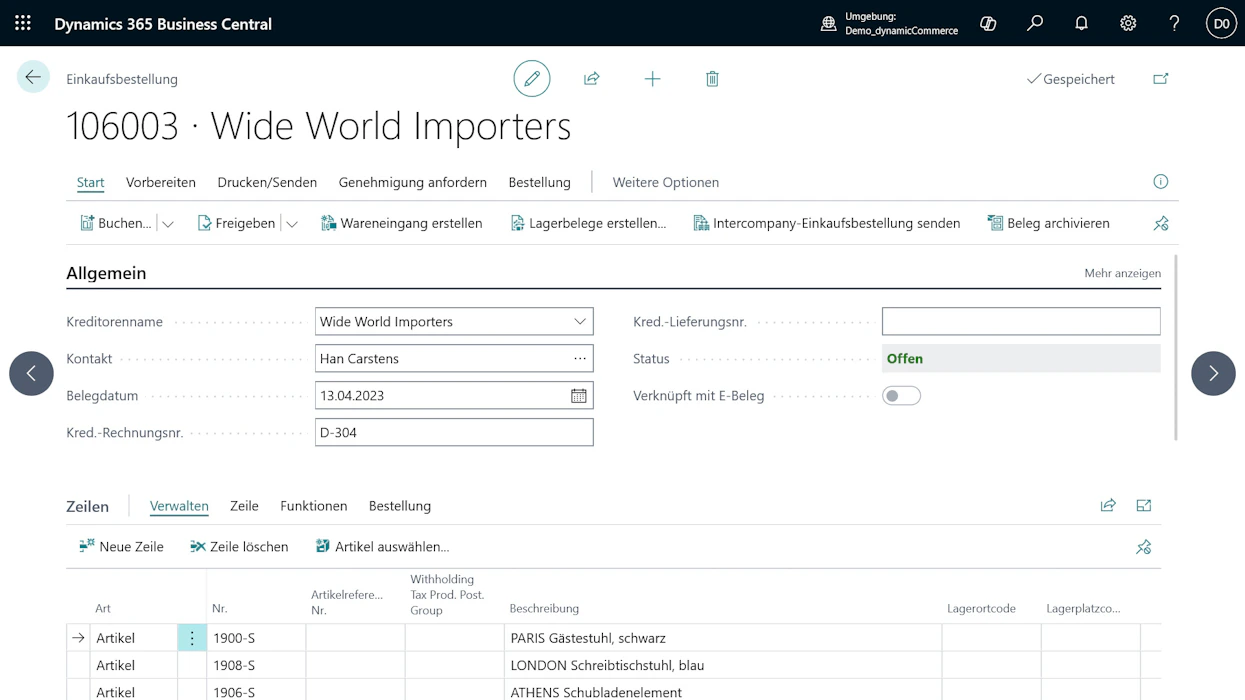The width and height of the screenshot is (1245, 700).
Task: Pin the Start action bar
Action: (1161, 223)
